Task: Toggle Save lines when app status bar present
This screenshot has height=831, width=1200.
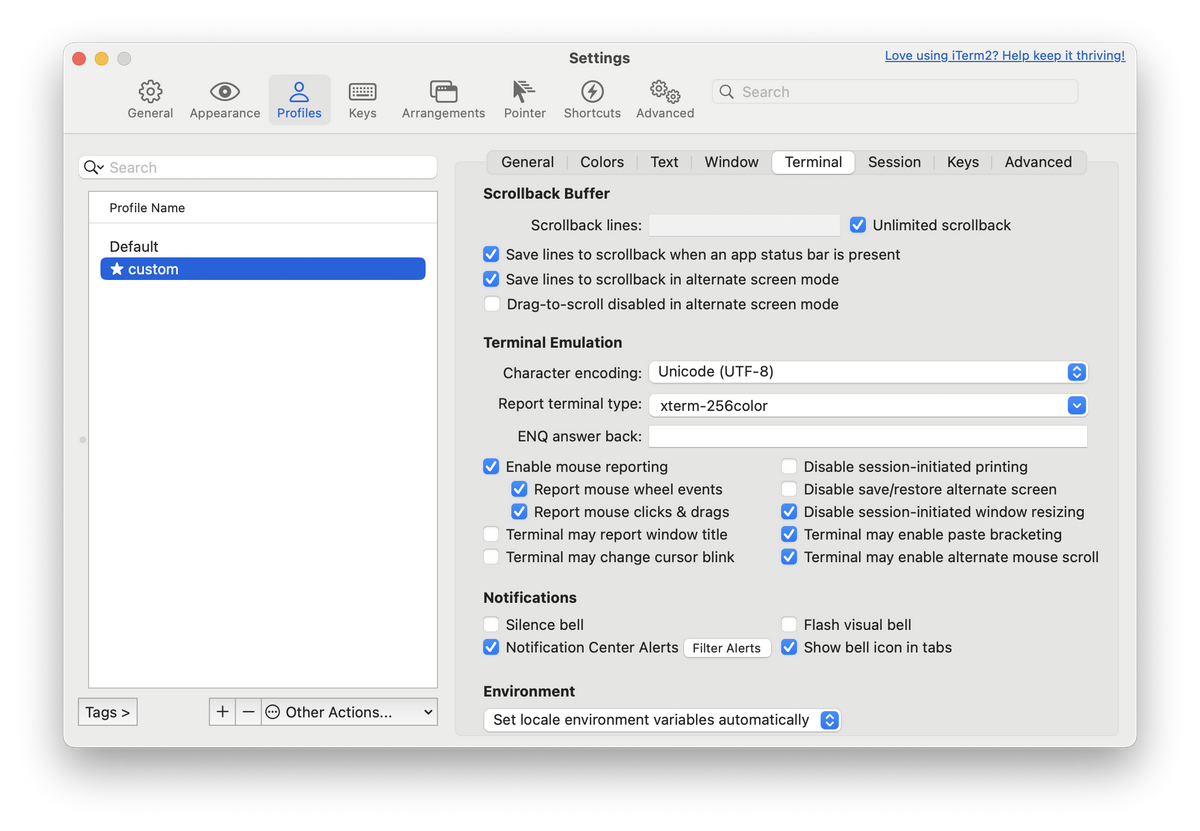Action: pos(491,254)
